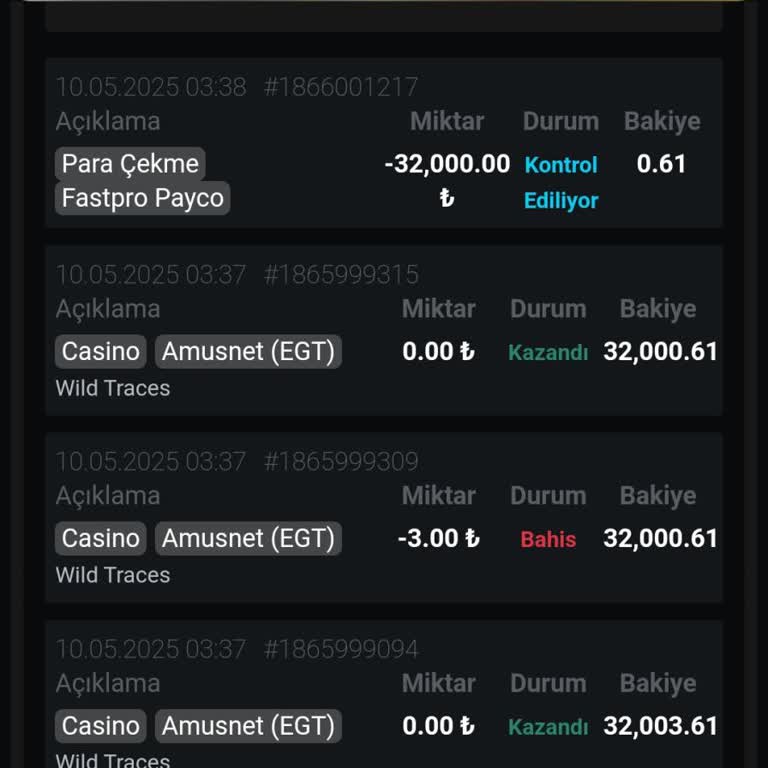
Task: Open transaction ID #1865999315
Action: [x=341, y=274]
